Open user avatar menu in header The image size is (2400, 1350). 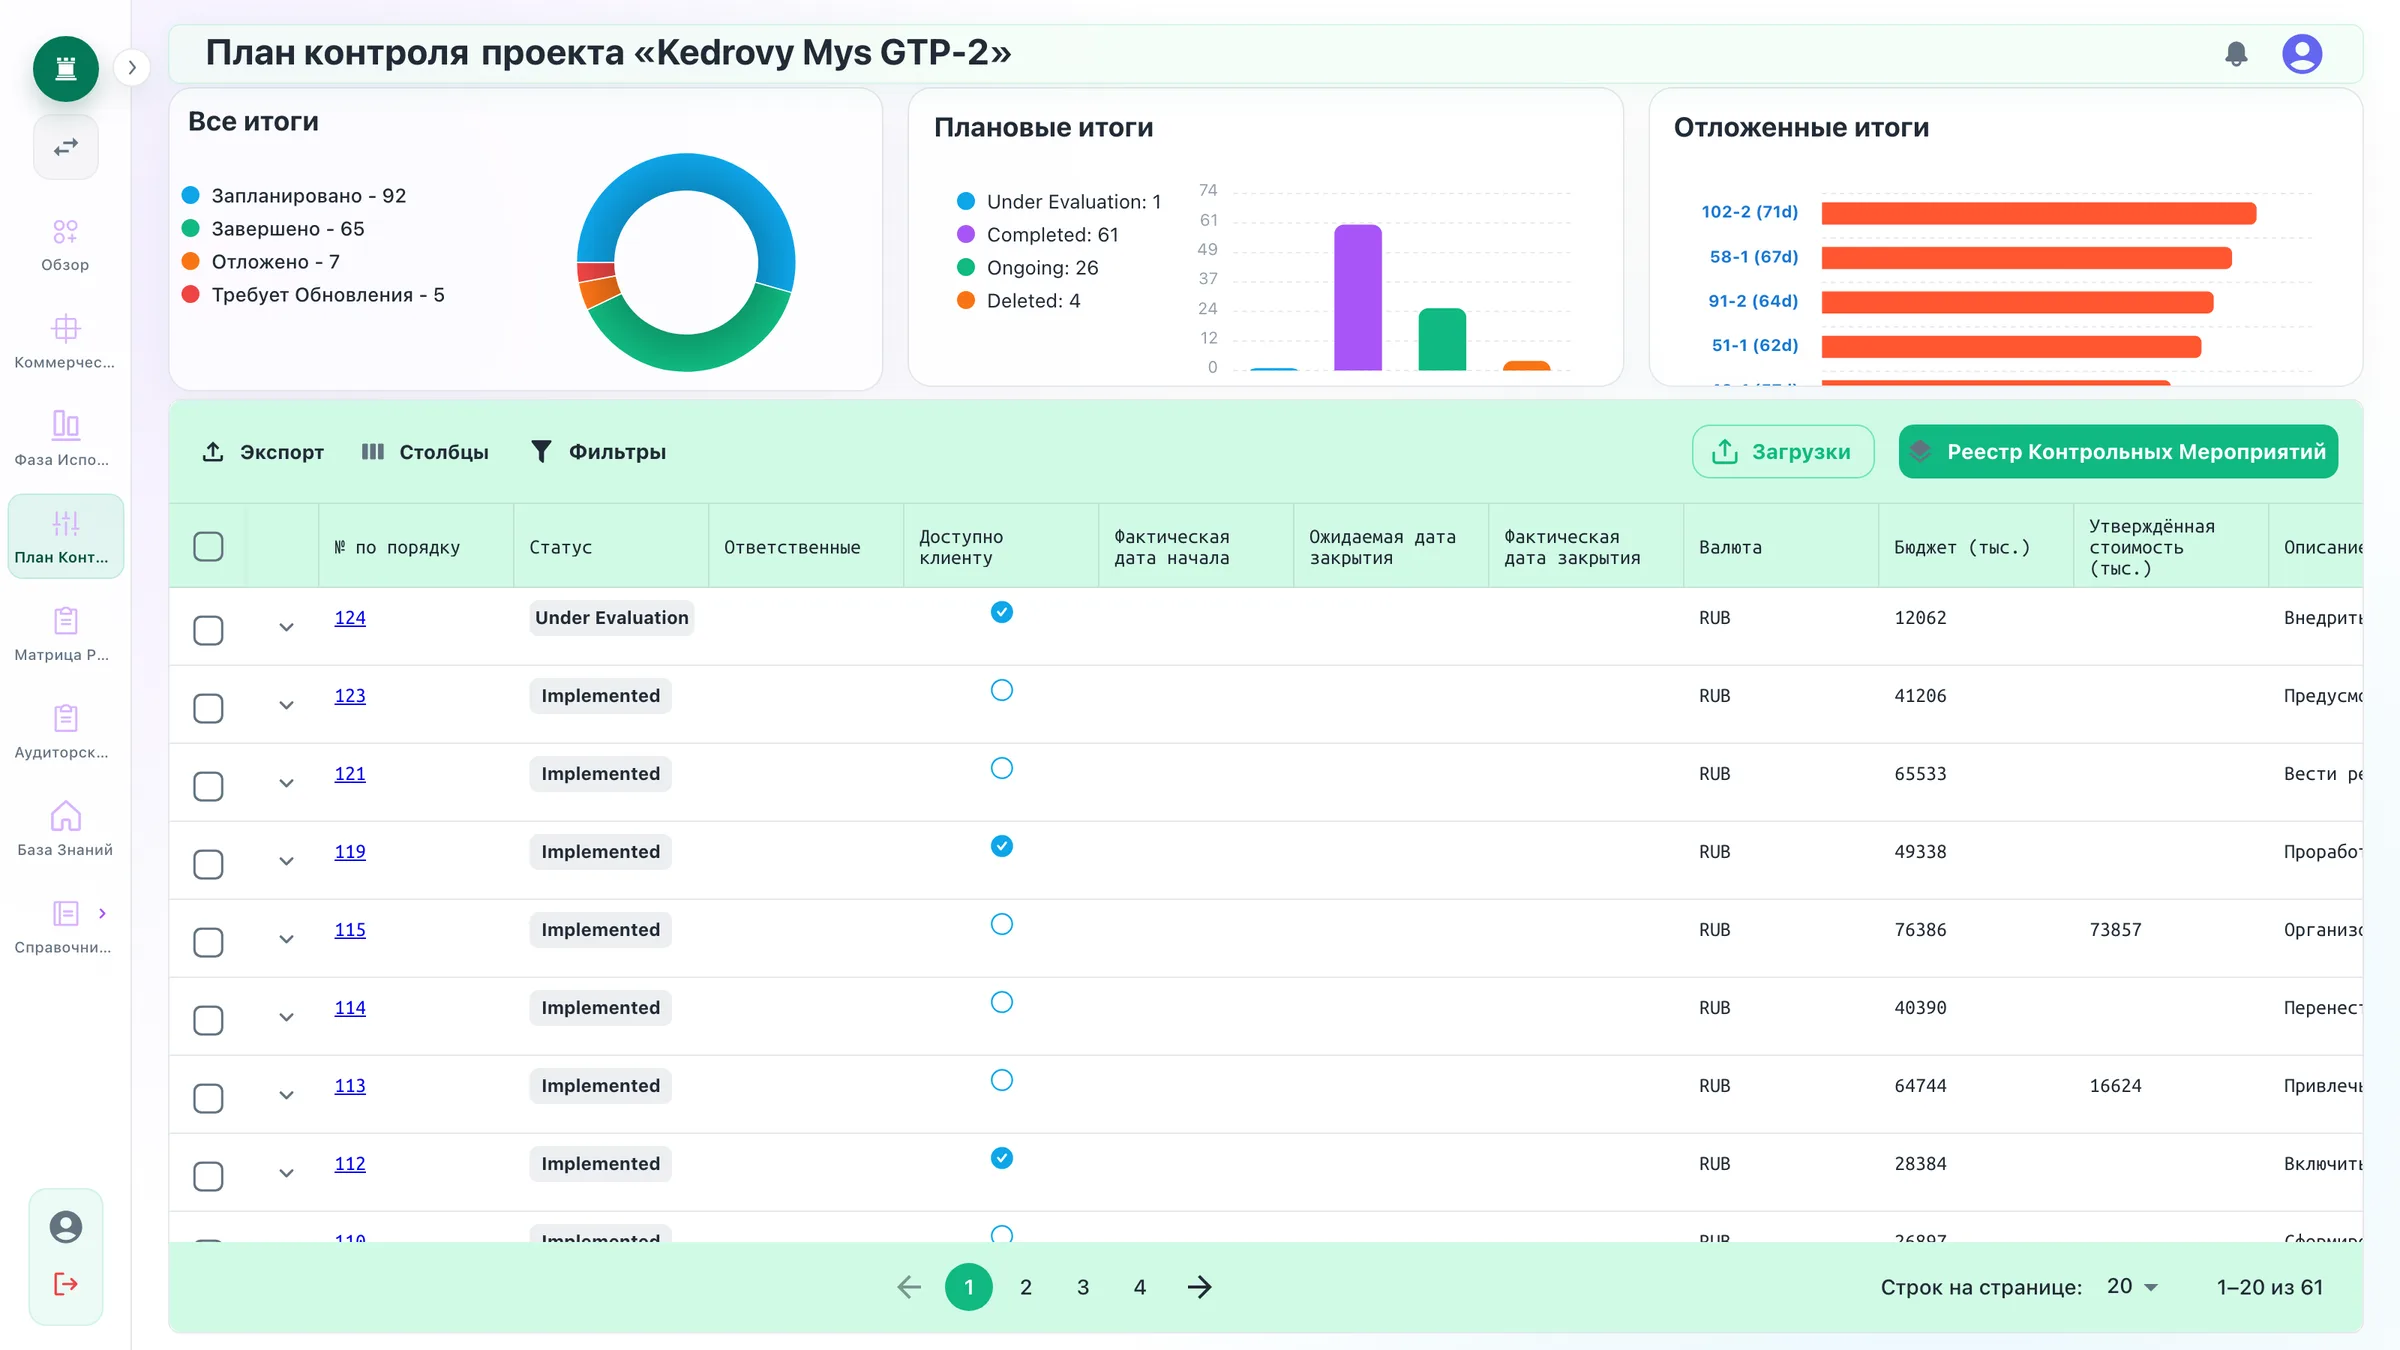click(x=2302, y=54)
